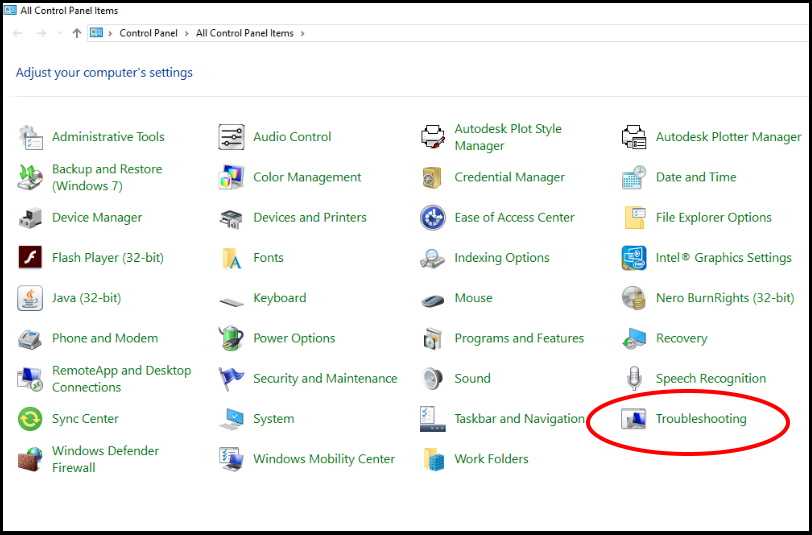Open the Indexing Options icon

[432, 258]
